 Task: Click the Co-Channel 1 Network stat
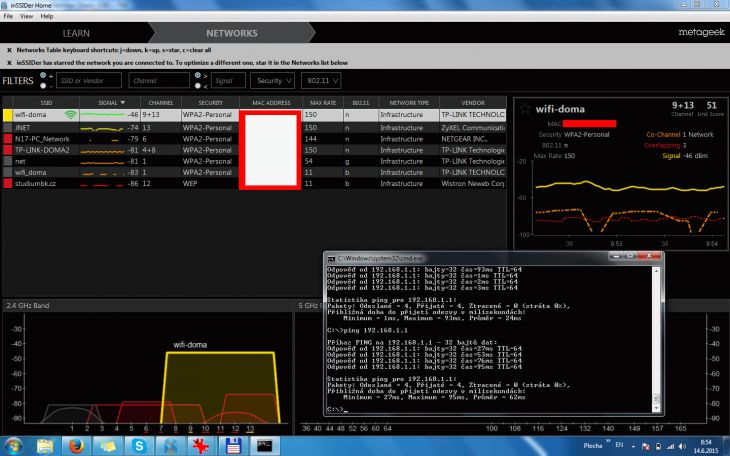click(679, 134)
